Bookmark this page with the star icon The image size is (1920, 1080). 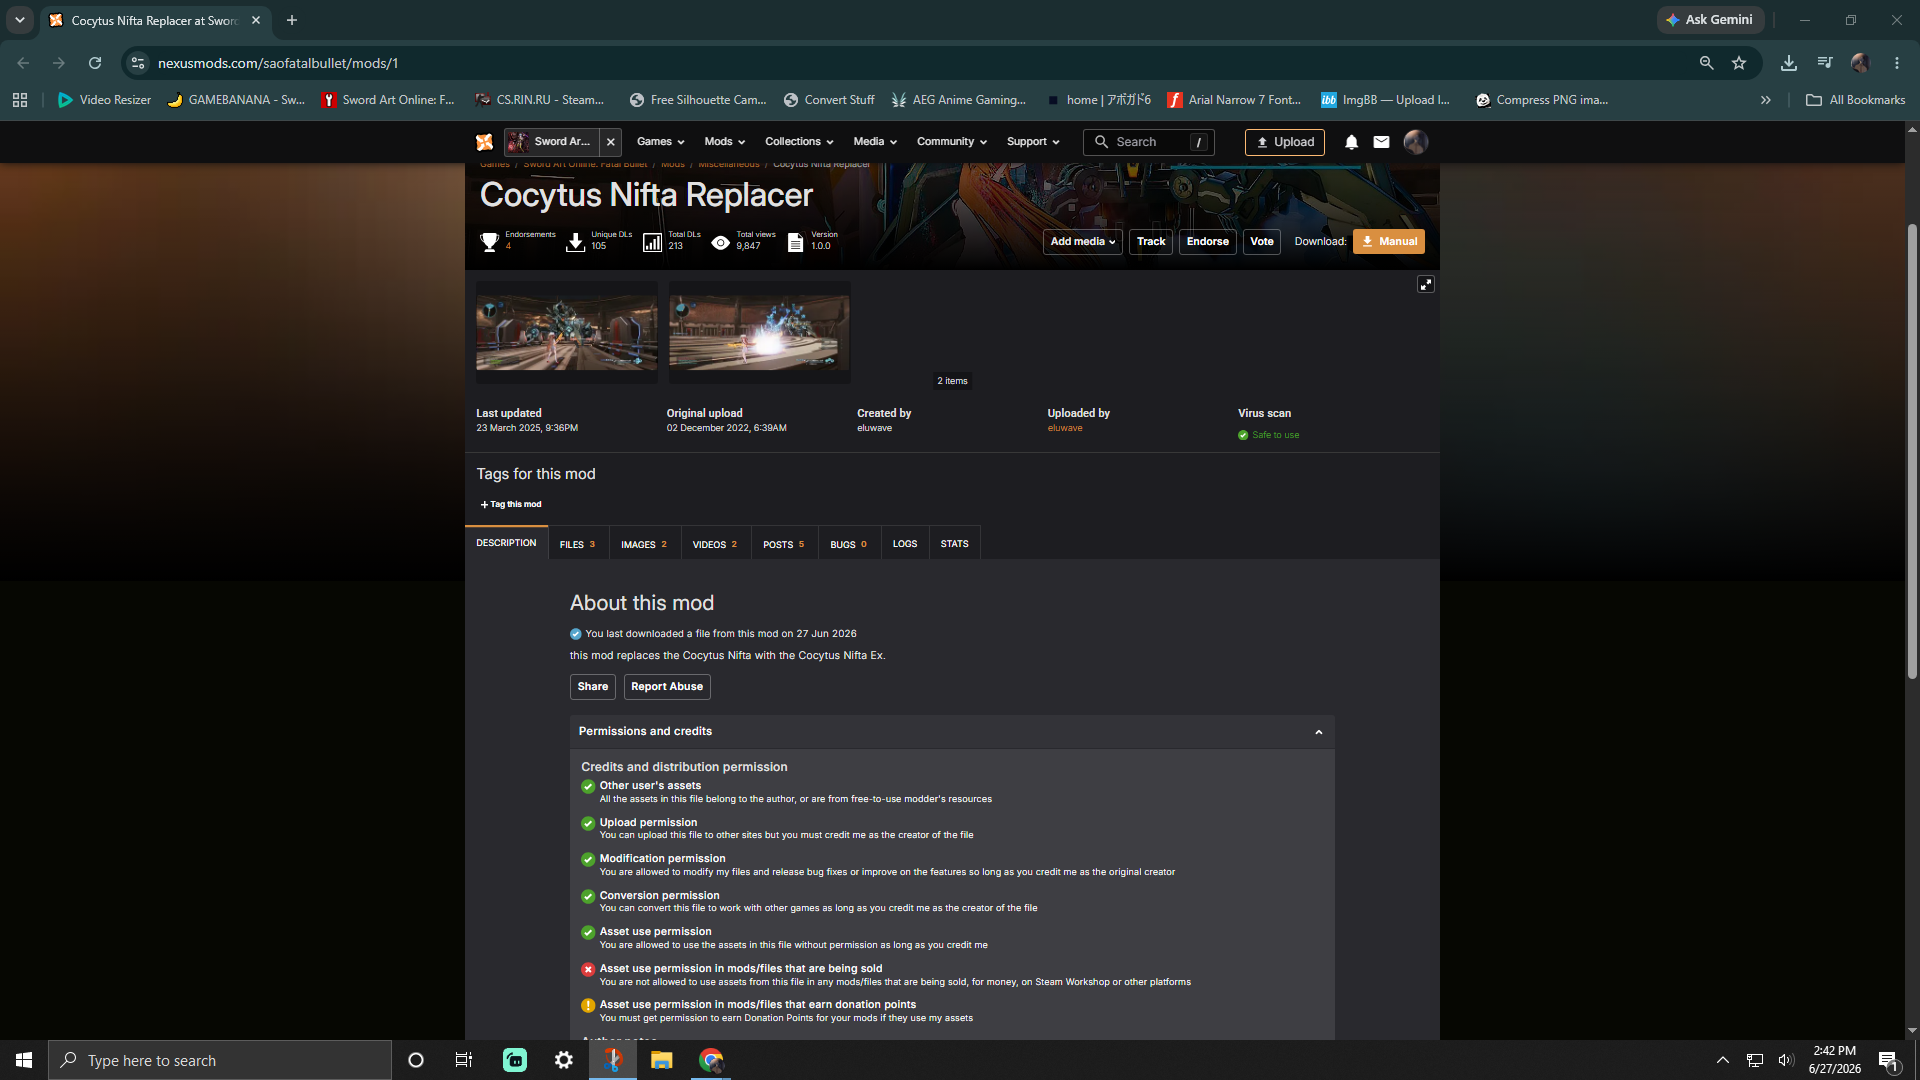click(1739, 63)
